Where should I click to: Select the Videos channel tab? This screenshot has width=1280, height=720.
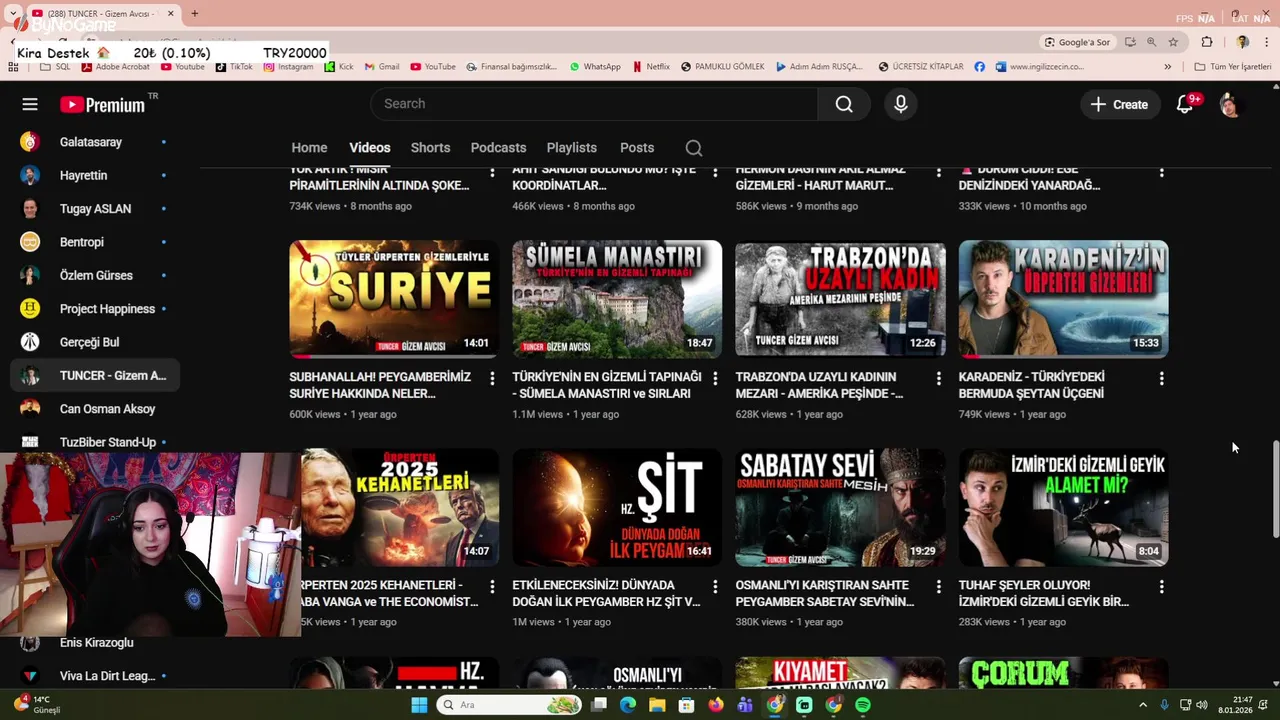(x=370, y=148)
